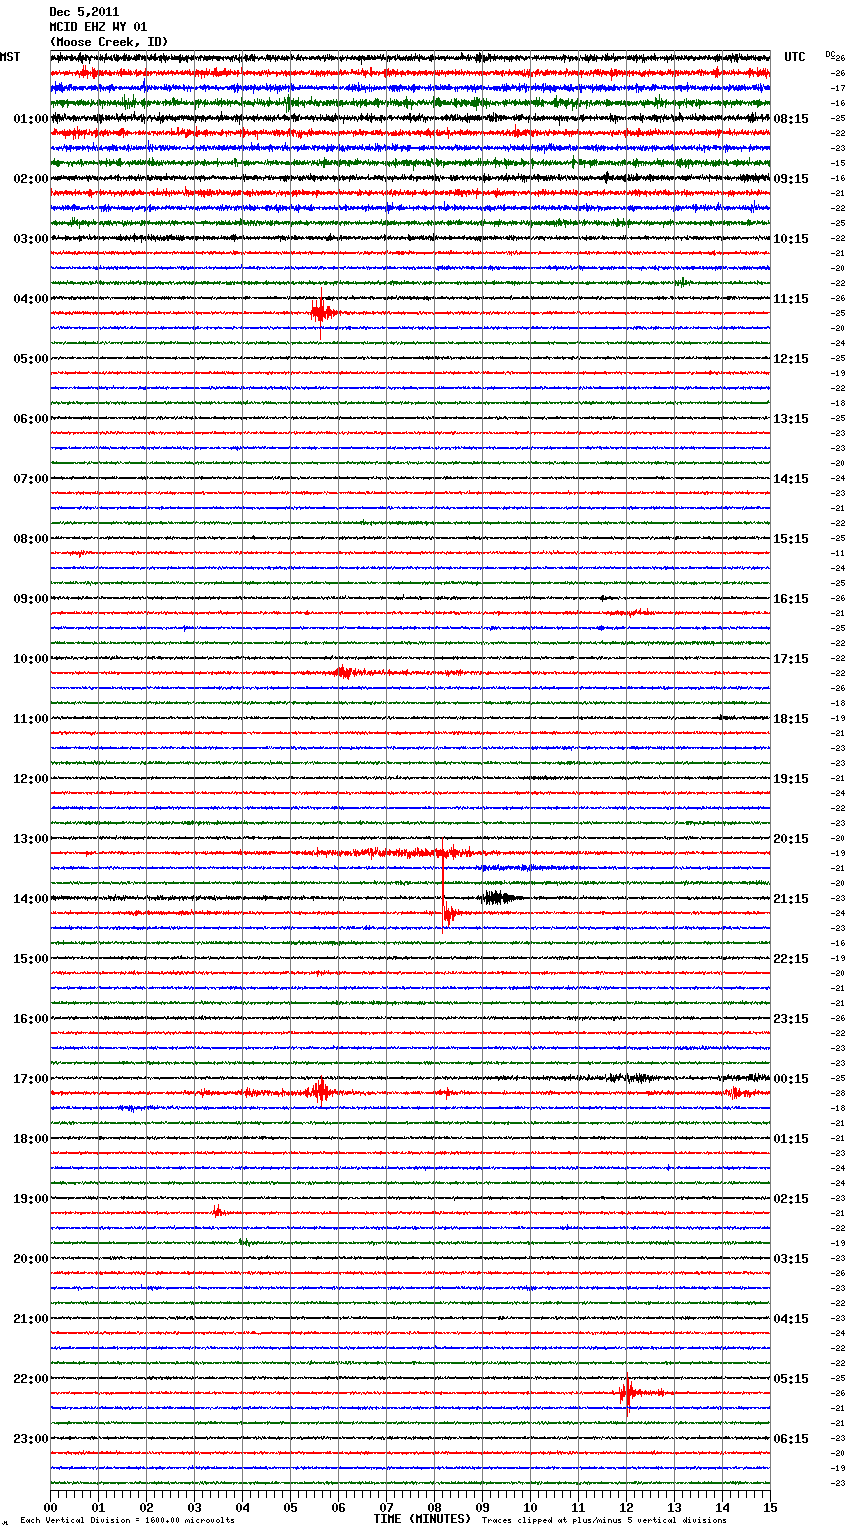Image resolution: width=850 pixels, height=1534 pixels.
Task: Select the "07:00" MST hour label
Action: click(31, 479)
